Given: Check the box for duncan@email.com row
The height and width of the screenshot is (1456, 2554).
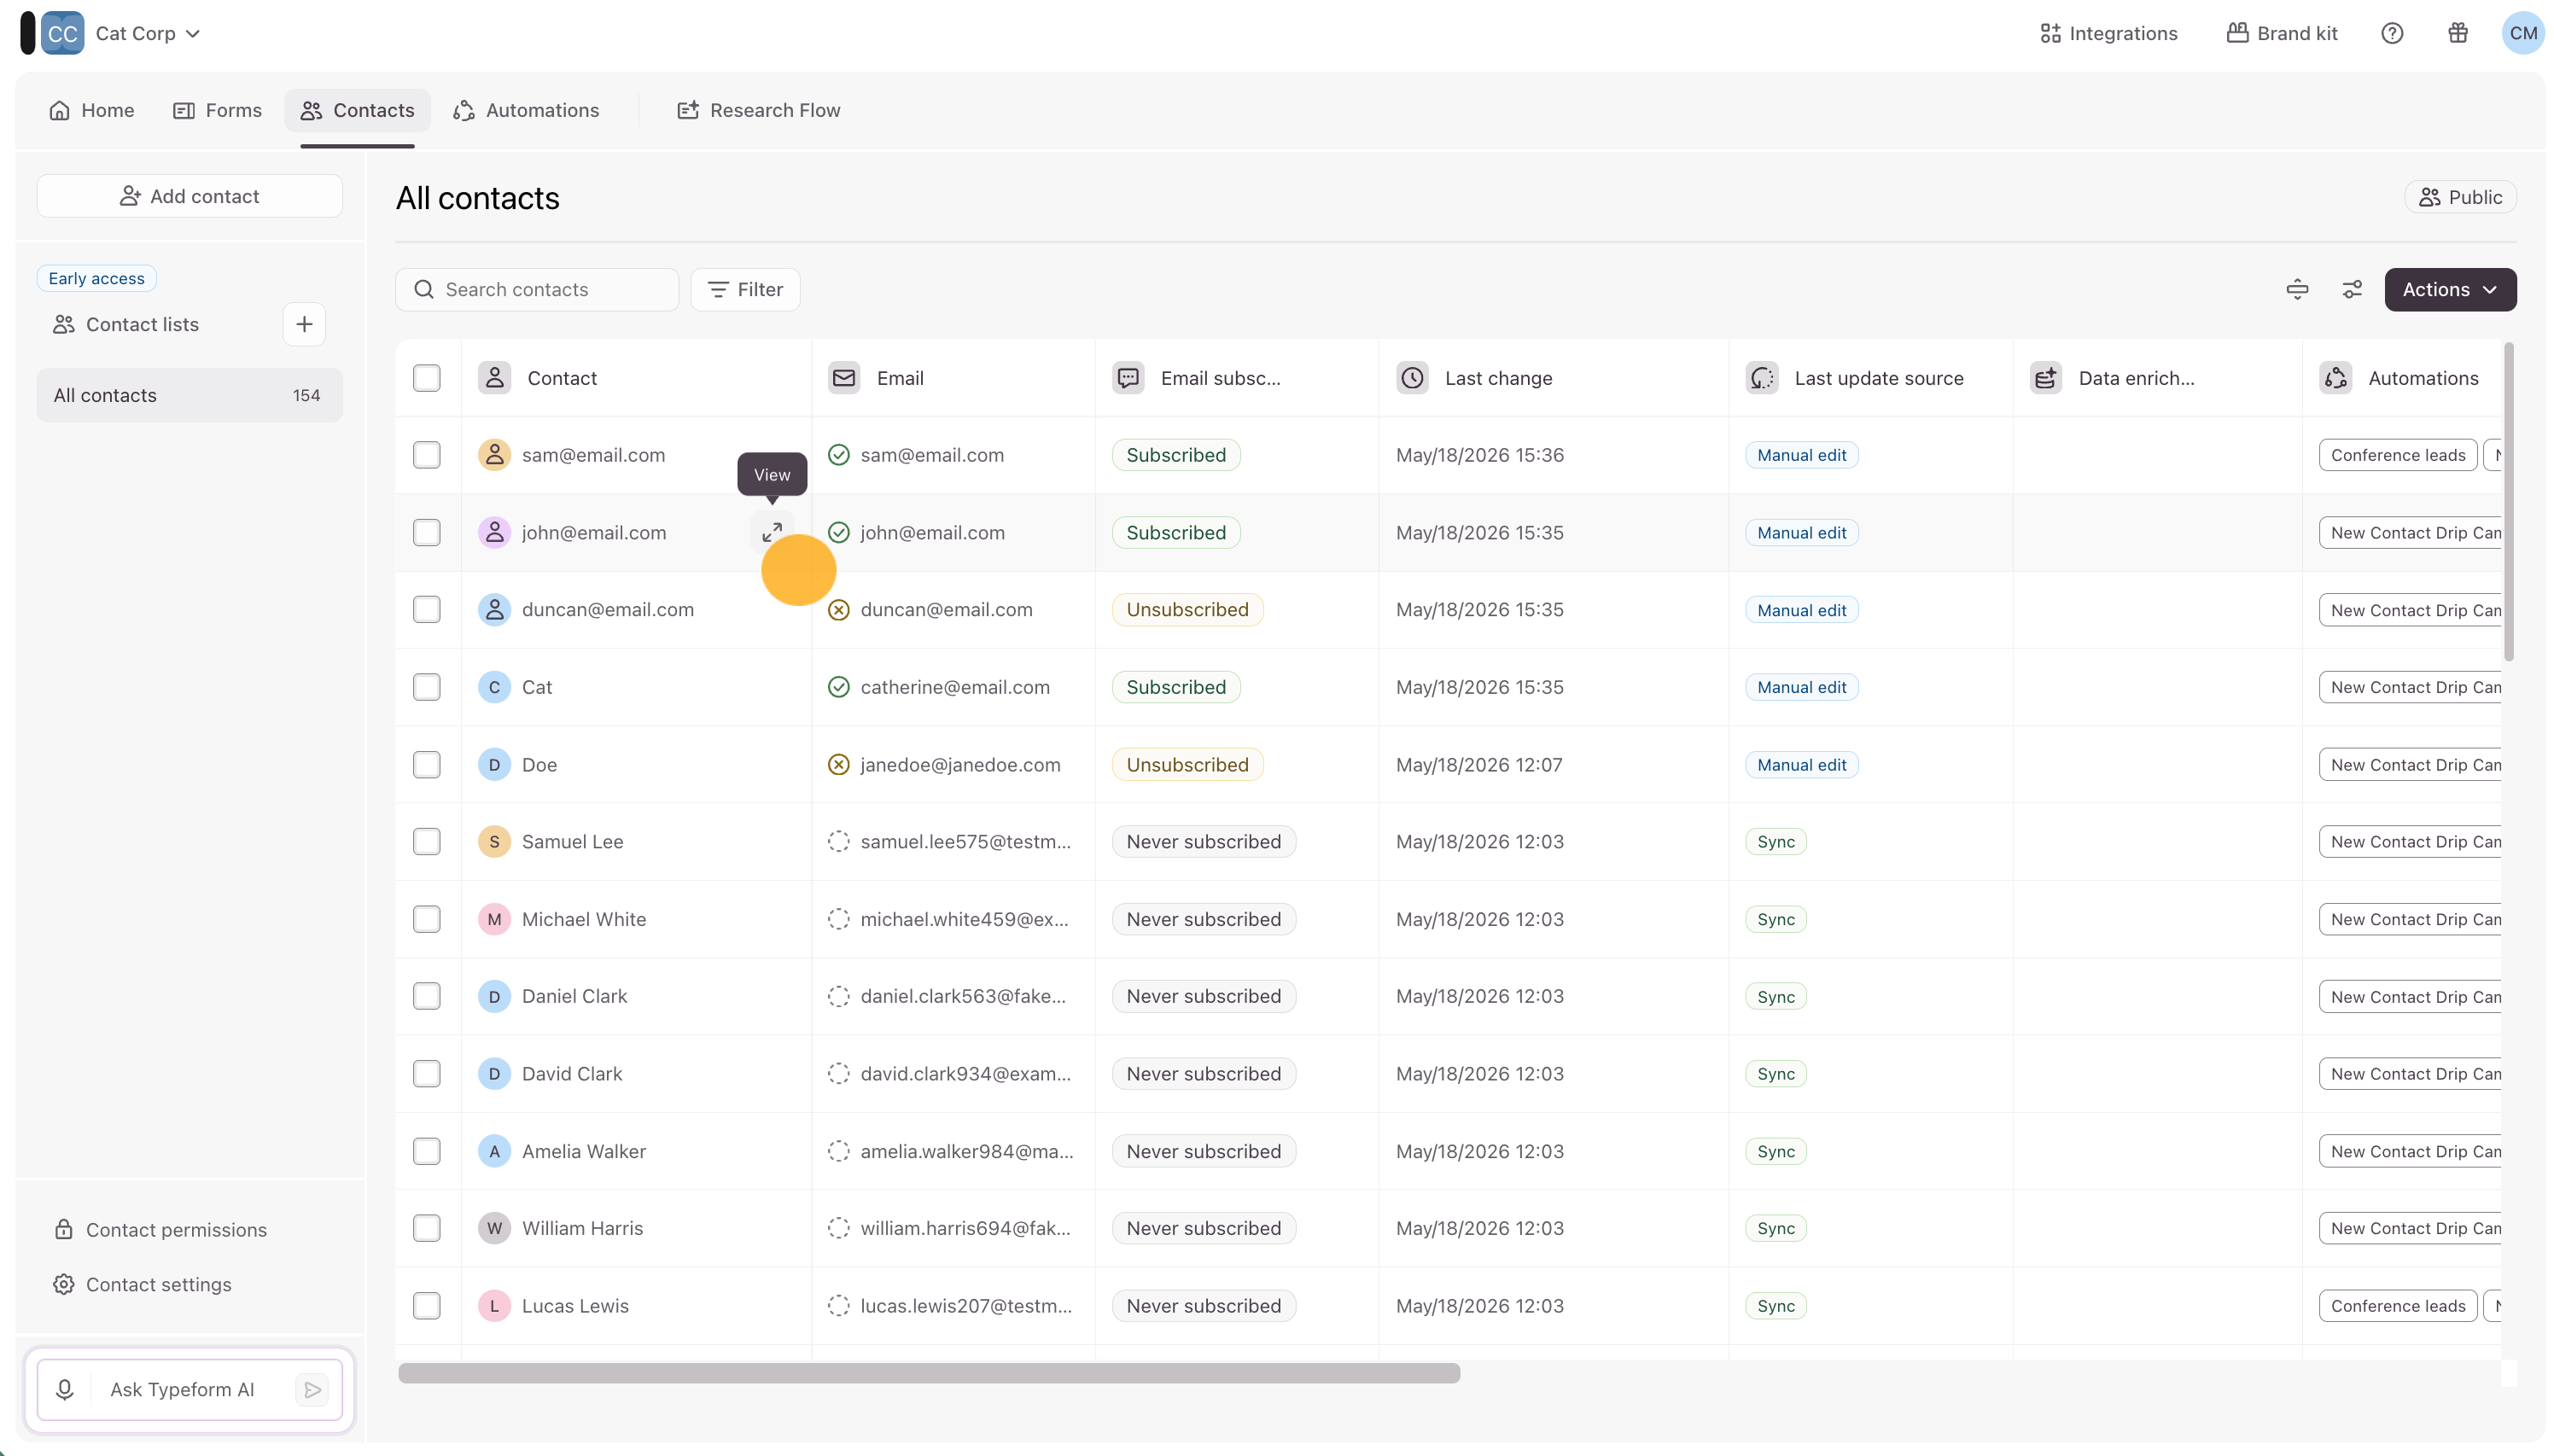Looking at the screenshot, I should tap(427, 609).
